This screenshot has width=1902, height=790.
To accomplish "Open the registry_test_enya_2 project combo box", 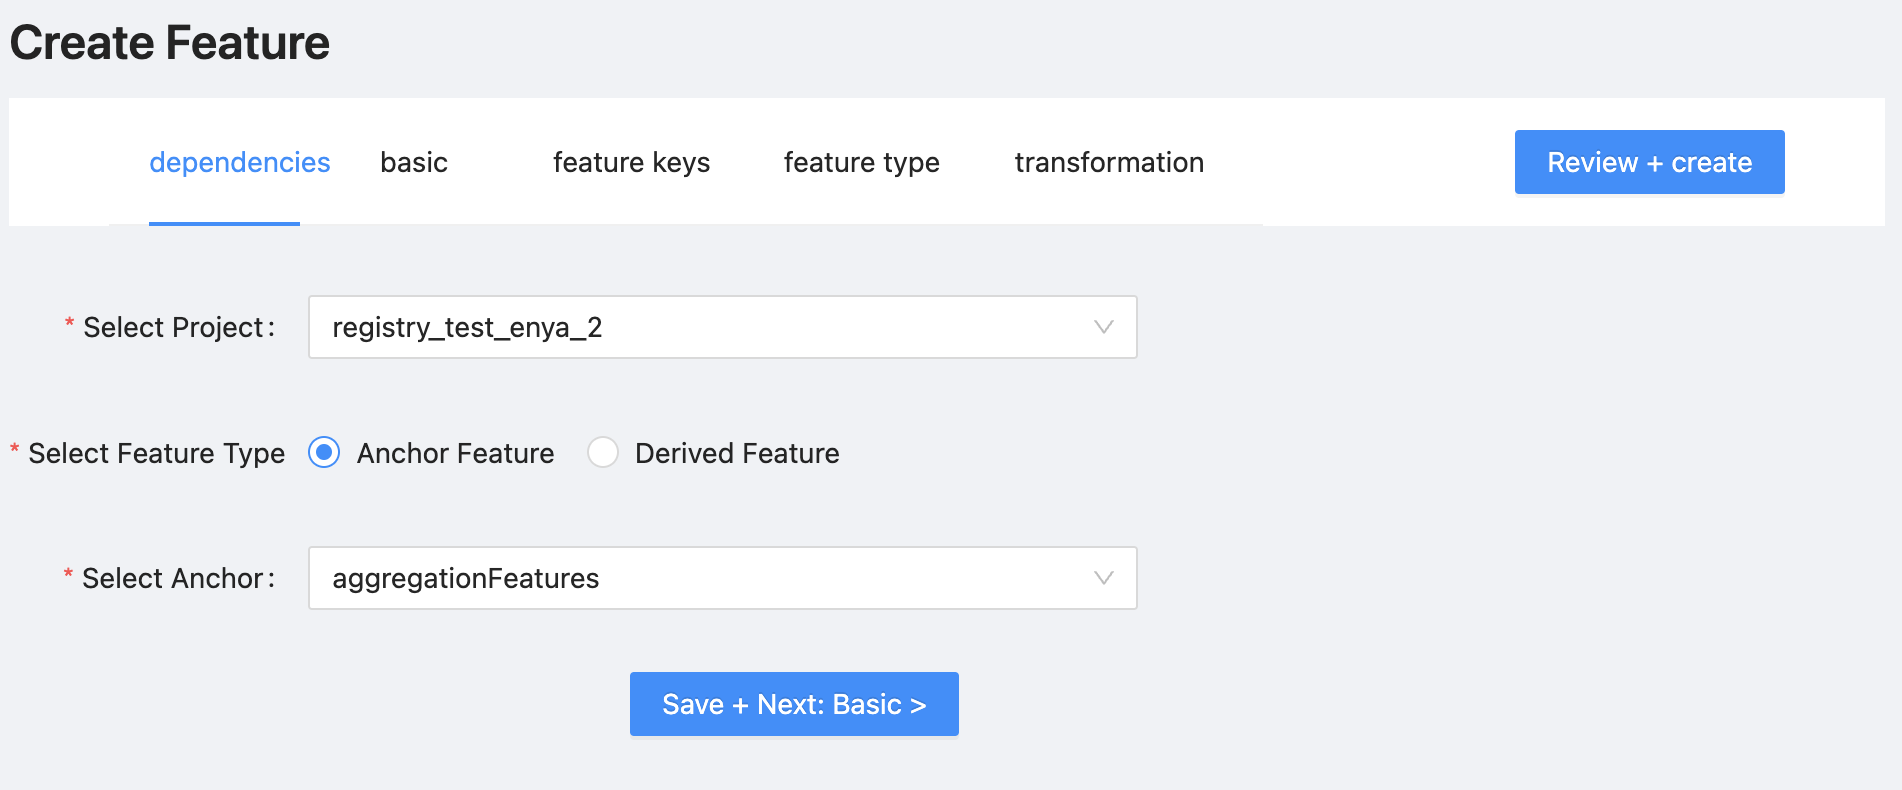I will (x=700, y=327).
